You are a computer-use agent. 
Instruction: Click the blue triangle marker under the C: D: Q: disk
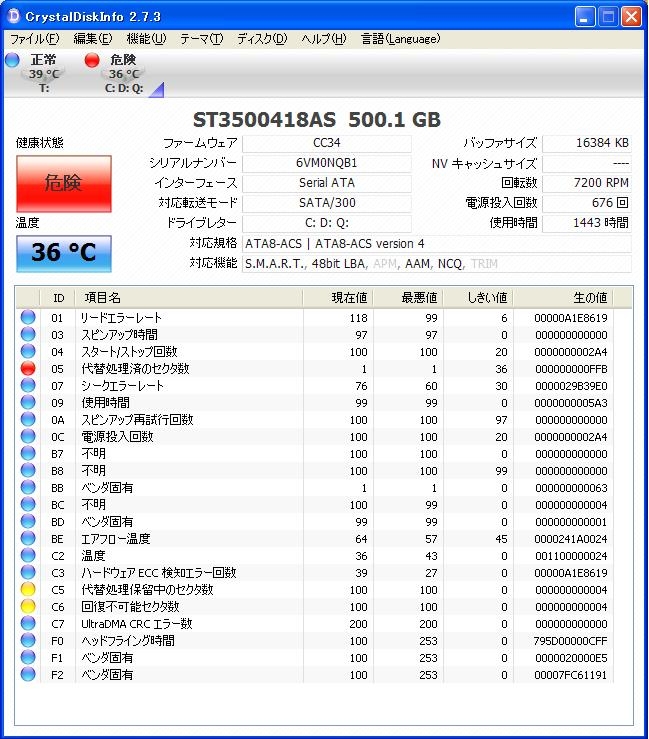click(157, 90)
